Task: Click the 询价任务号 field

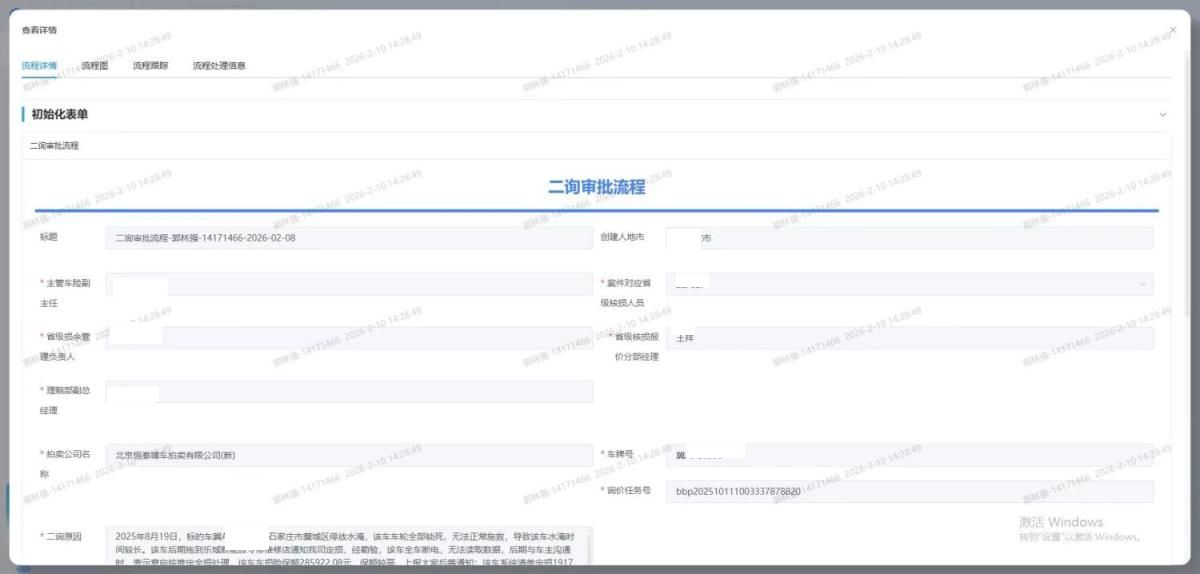Action: coord(908,491)
